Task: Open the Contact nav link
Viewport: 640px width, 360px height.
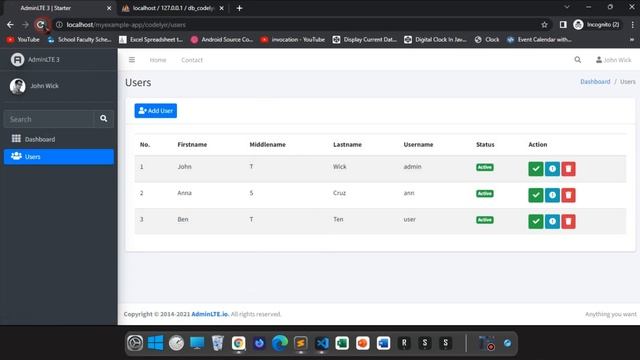Action: 192,60
